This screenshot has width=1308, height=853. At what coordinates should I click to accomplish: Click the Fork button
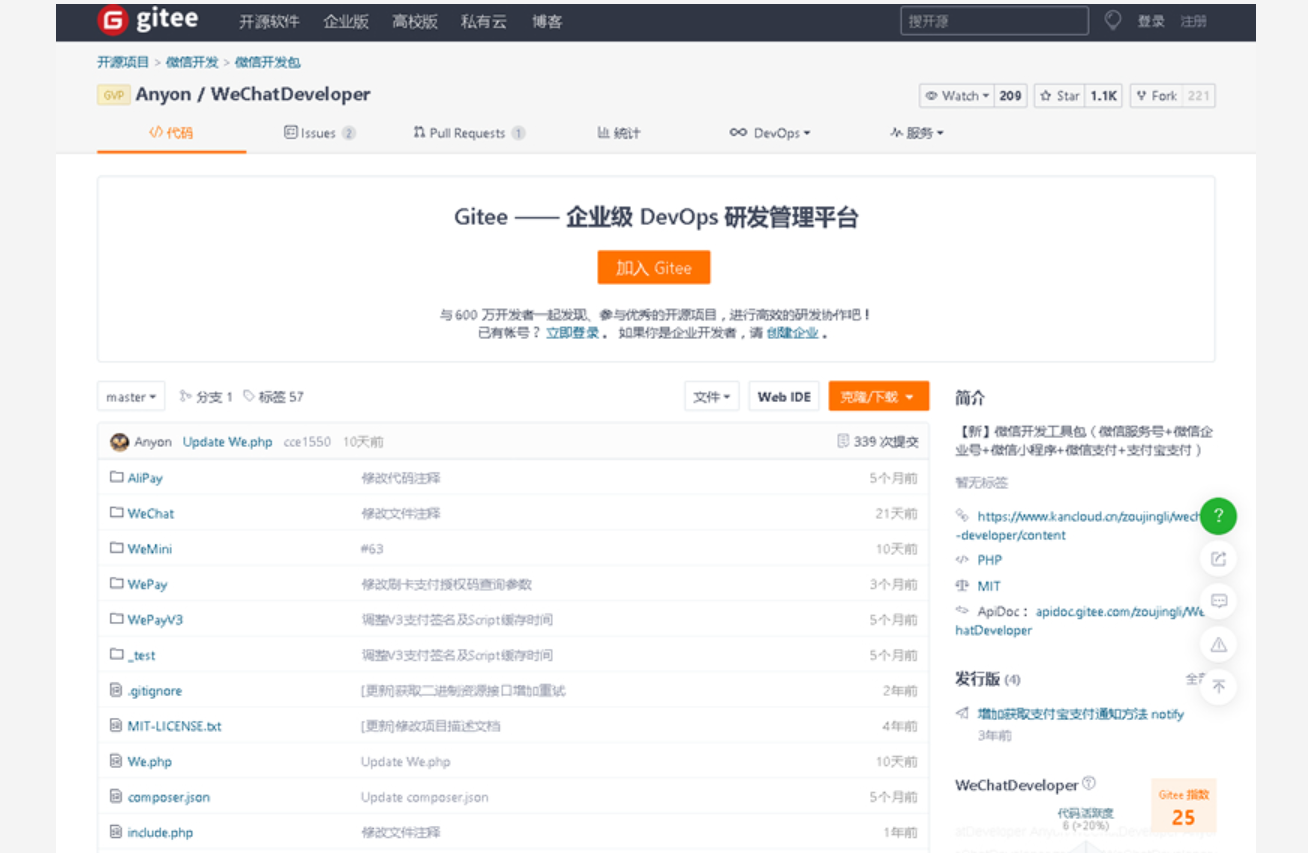(x=1157, y=96)
